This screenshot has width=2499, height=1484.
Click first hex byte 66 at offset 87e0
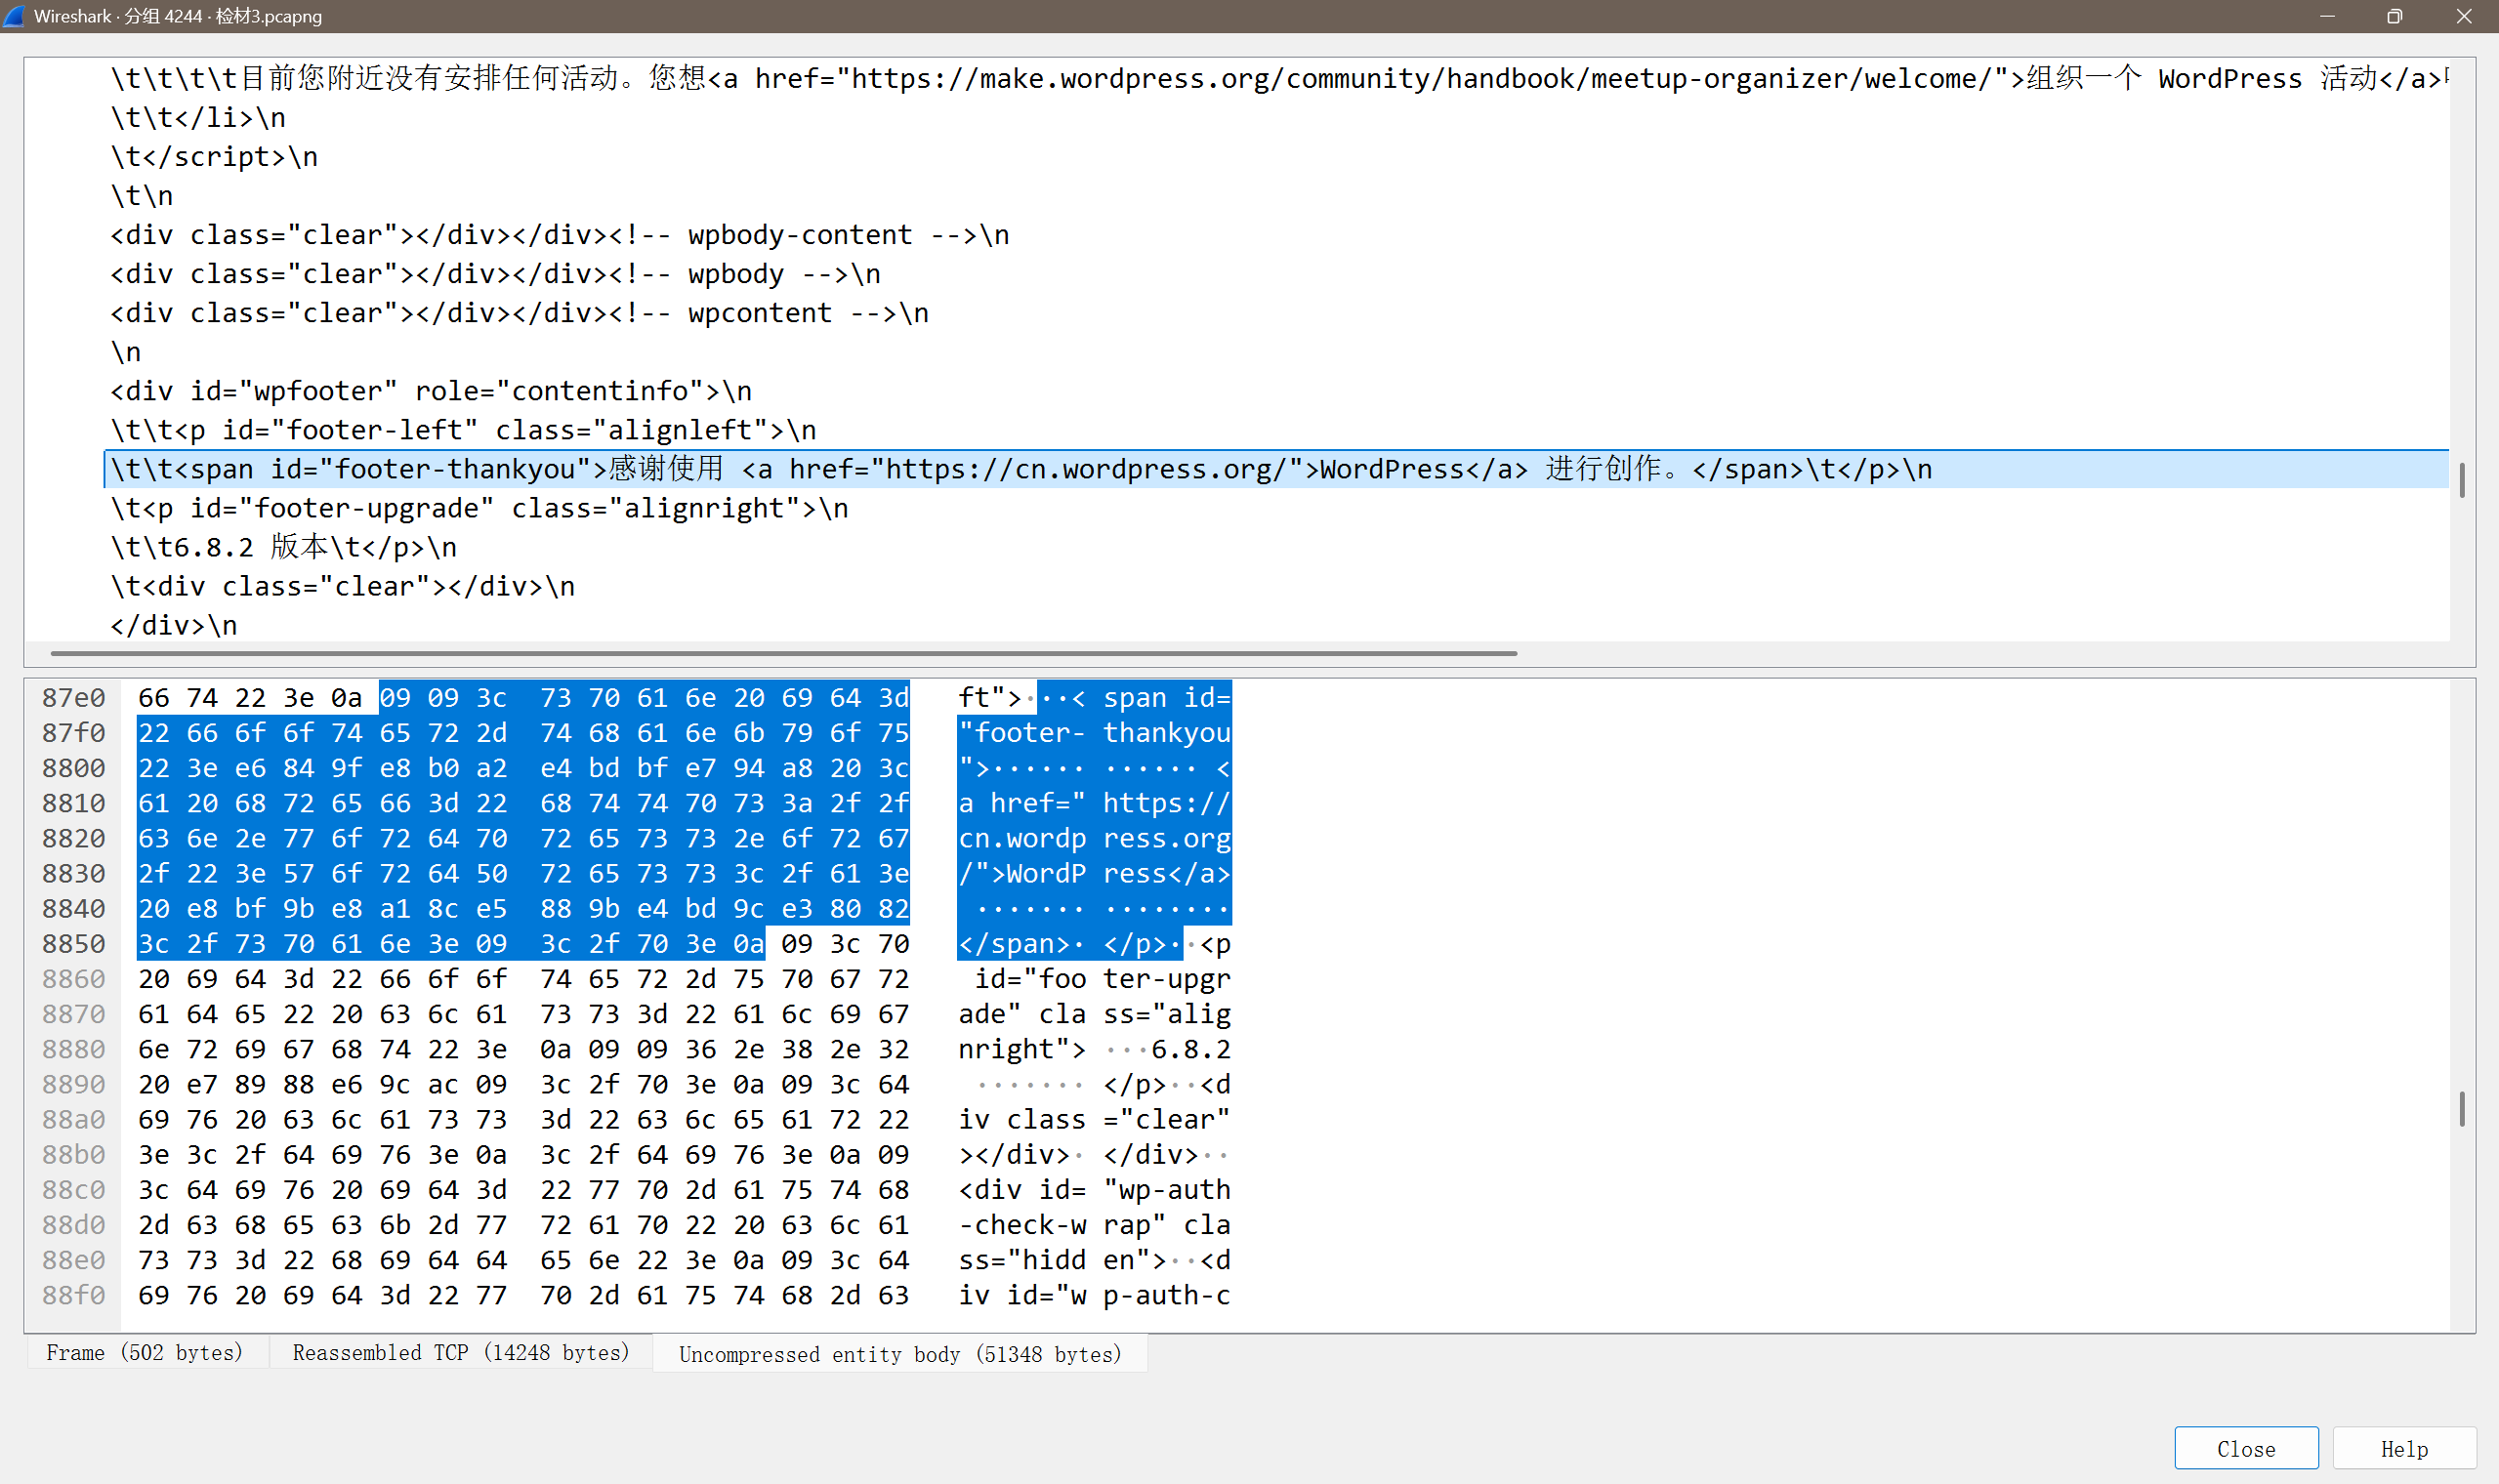[154, 698]
